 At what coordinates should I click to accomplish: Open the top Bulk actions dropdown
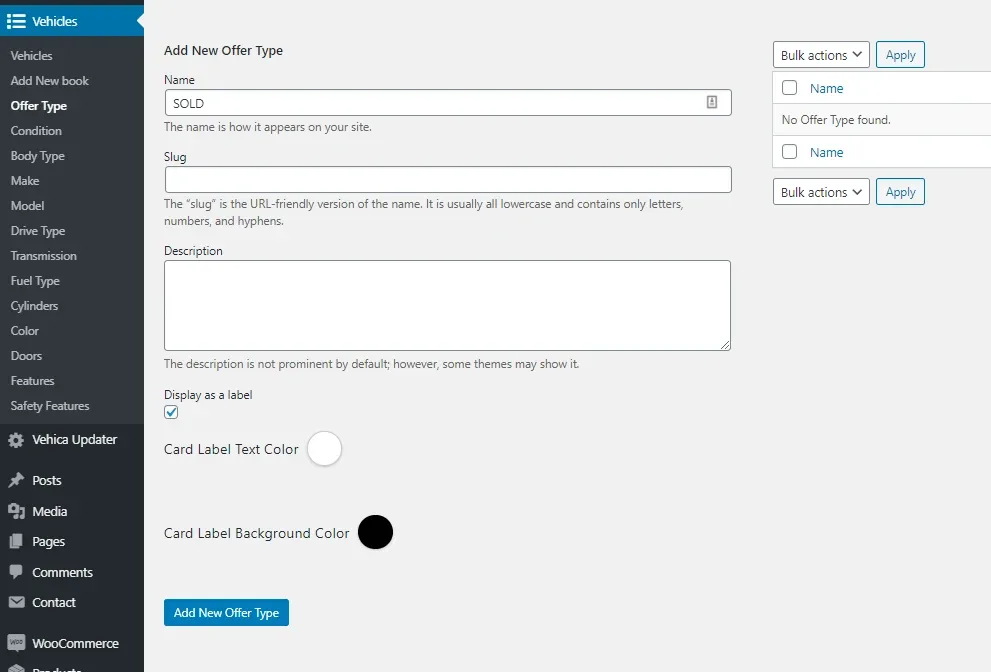tap(821, 55)
